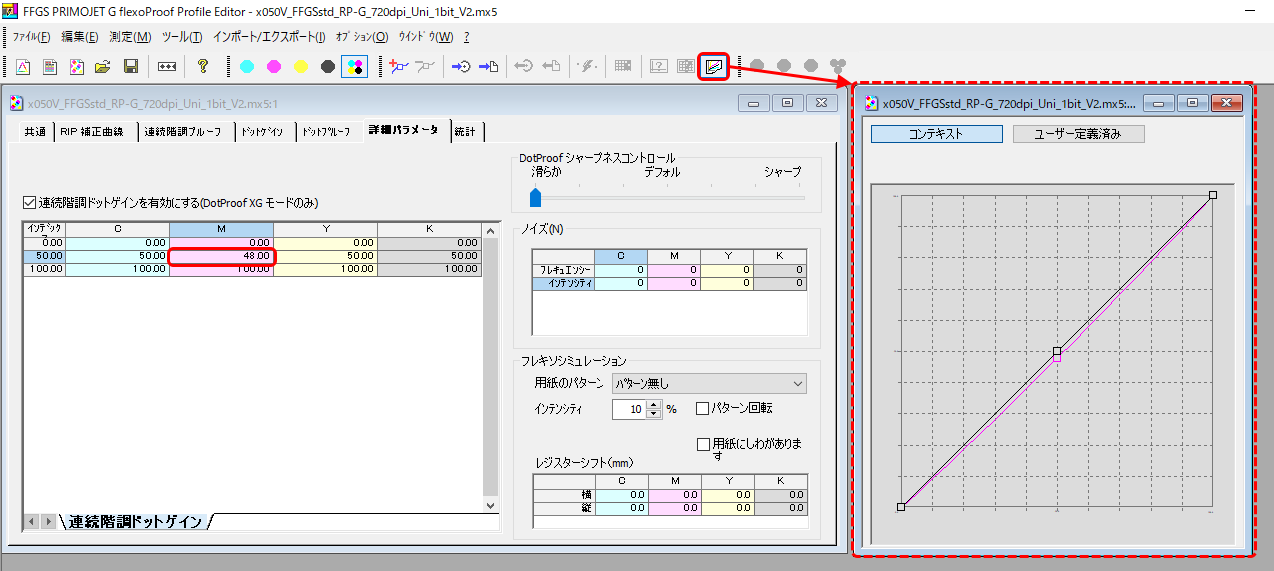Switch to the 共通 tab
This screenshot has height=571, width=1274.
point(35,132)
